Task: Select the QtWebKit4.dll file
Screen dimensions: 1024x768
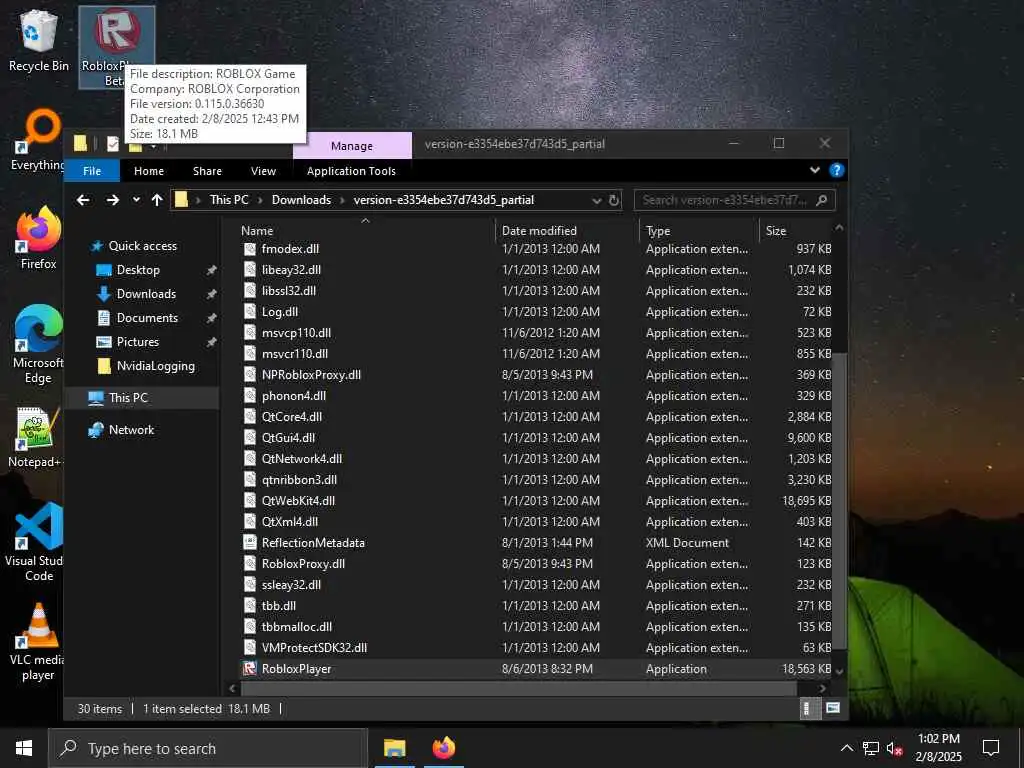Action: [x=298, y=501]
